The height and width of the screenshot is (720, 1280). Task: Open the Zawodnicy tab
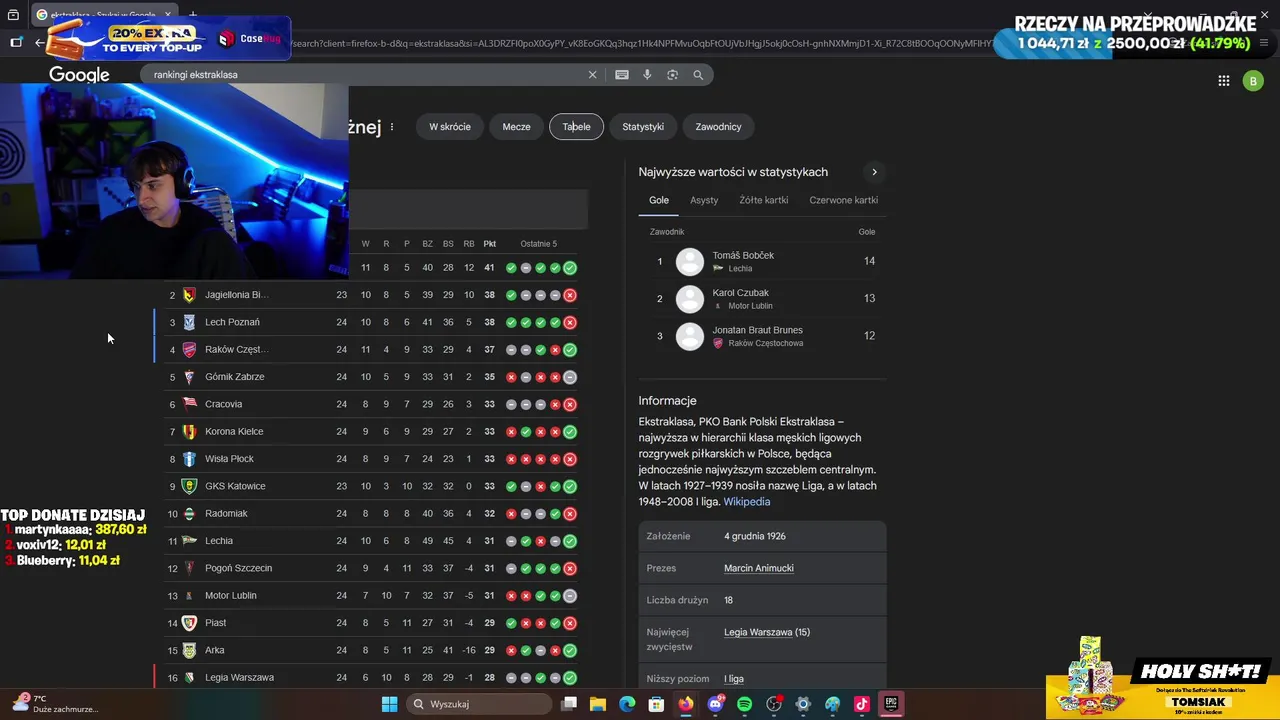tap(718, 127)
